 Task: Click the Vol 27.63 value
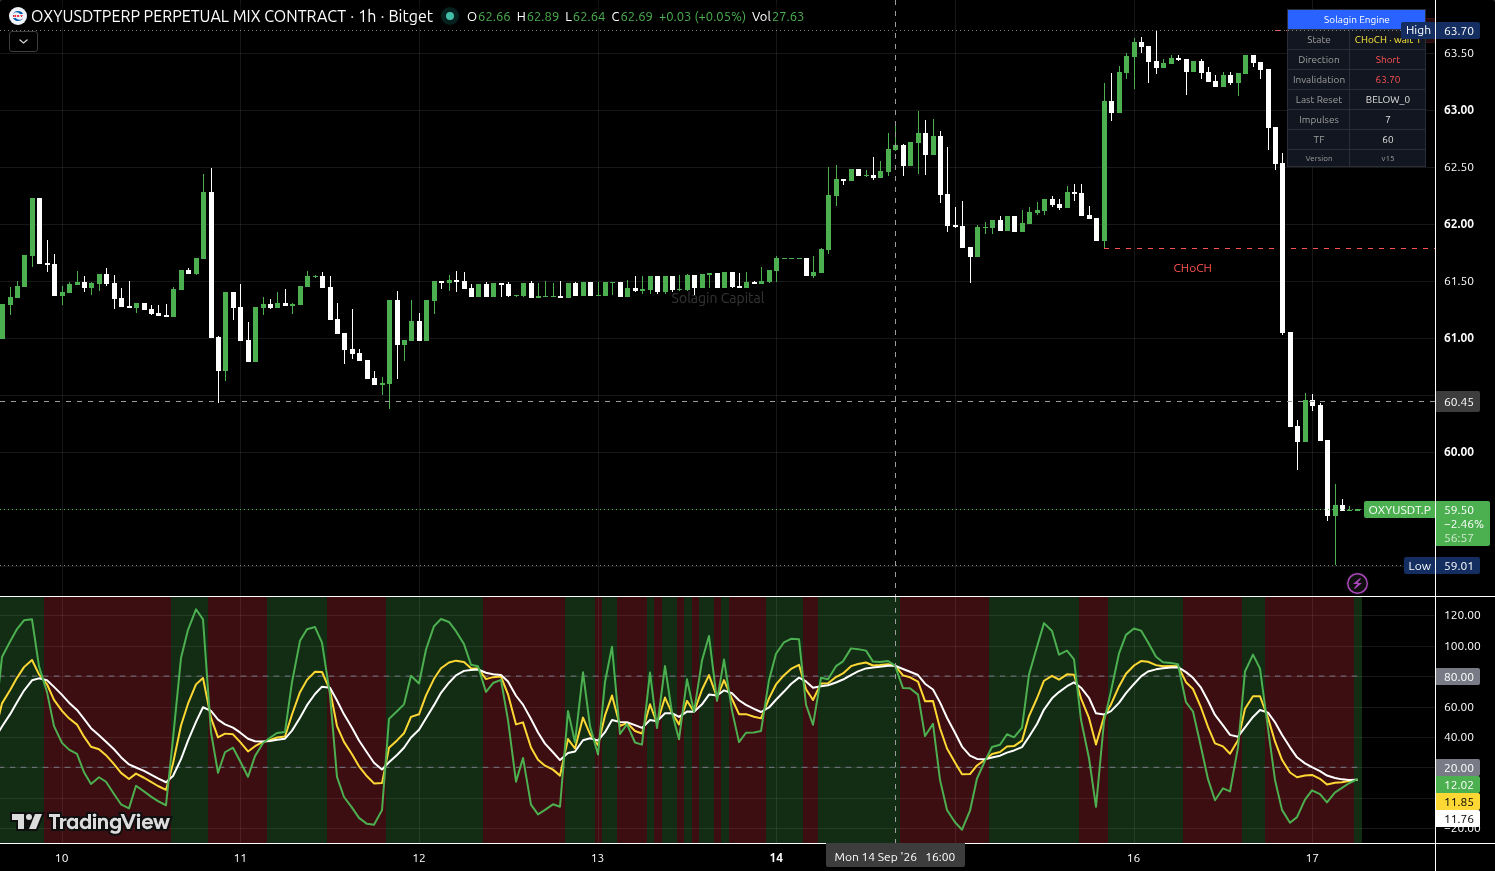(x=778, y=17)
